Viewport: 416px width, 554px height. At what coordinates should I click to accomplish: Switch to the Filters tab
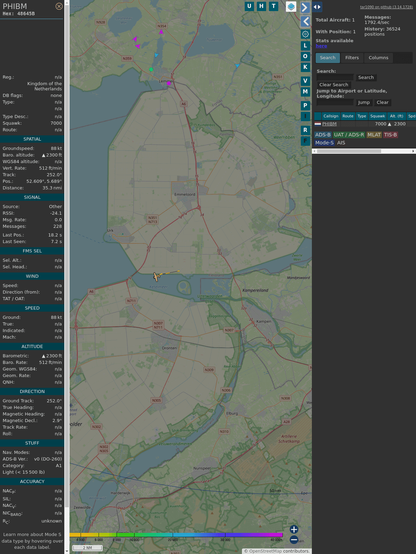tap(352, 58)
